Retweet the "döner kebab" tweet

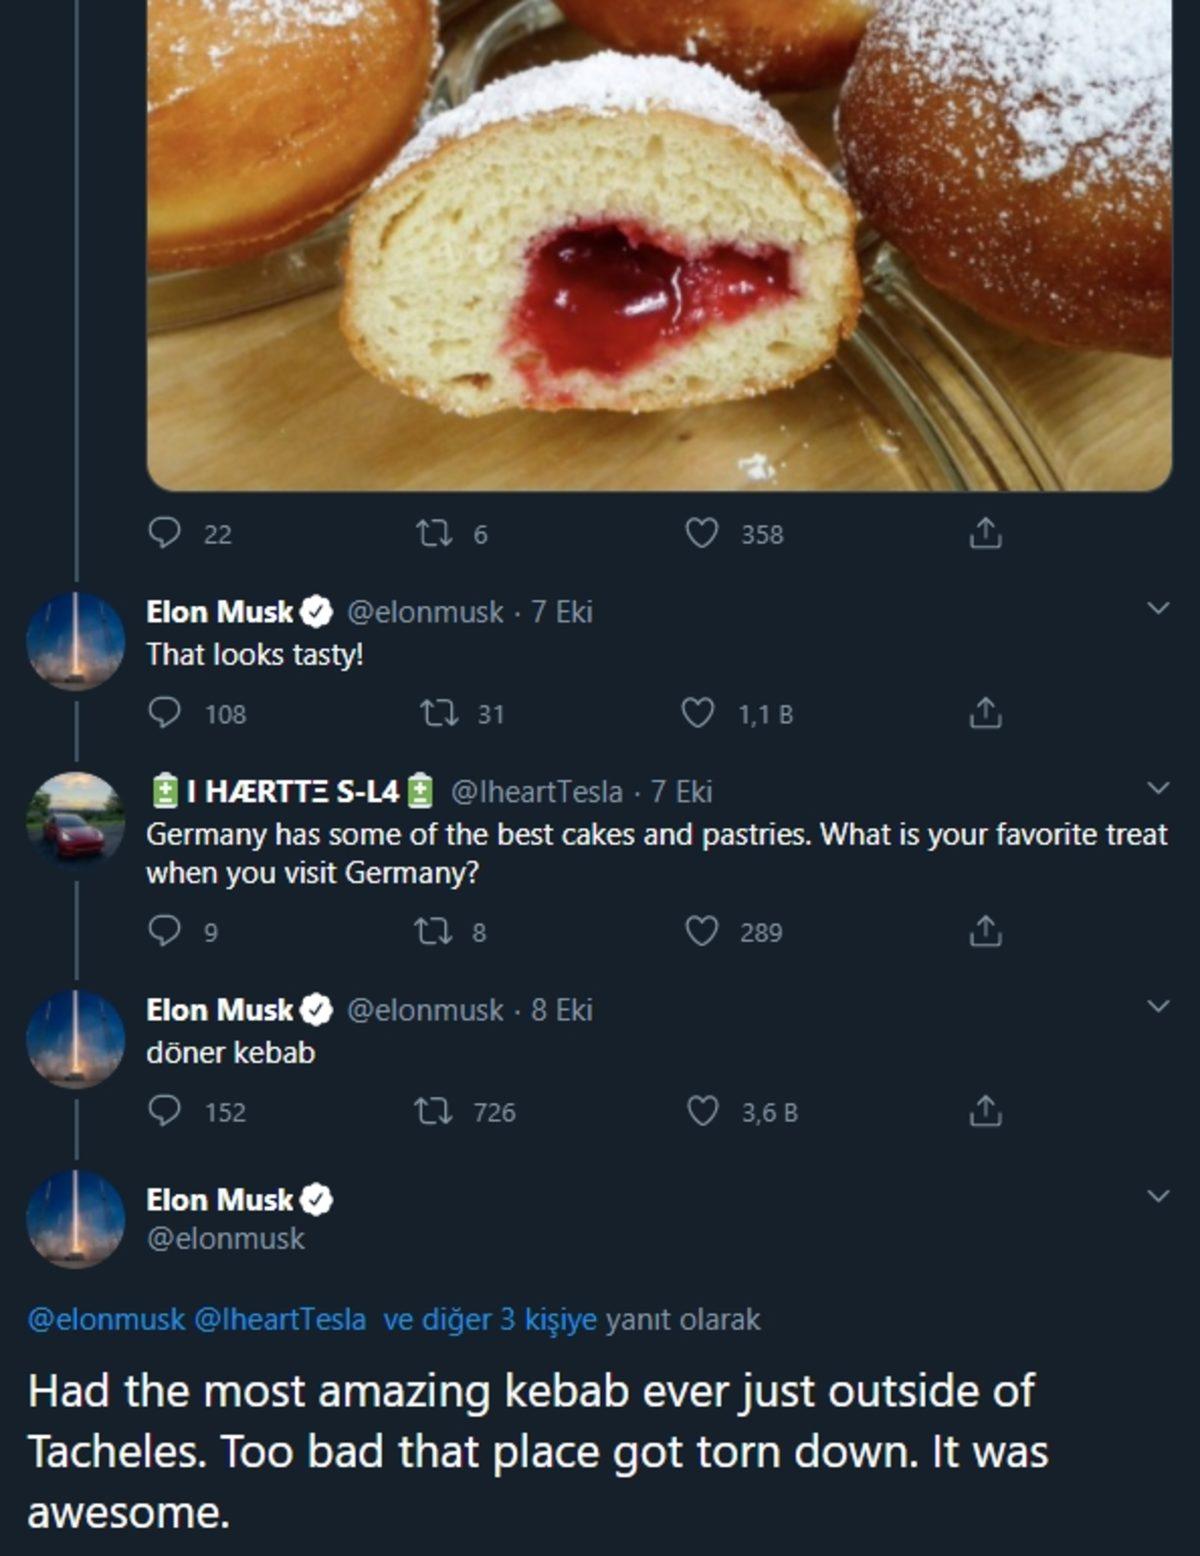(433, 1111)
